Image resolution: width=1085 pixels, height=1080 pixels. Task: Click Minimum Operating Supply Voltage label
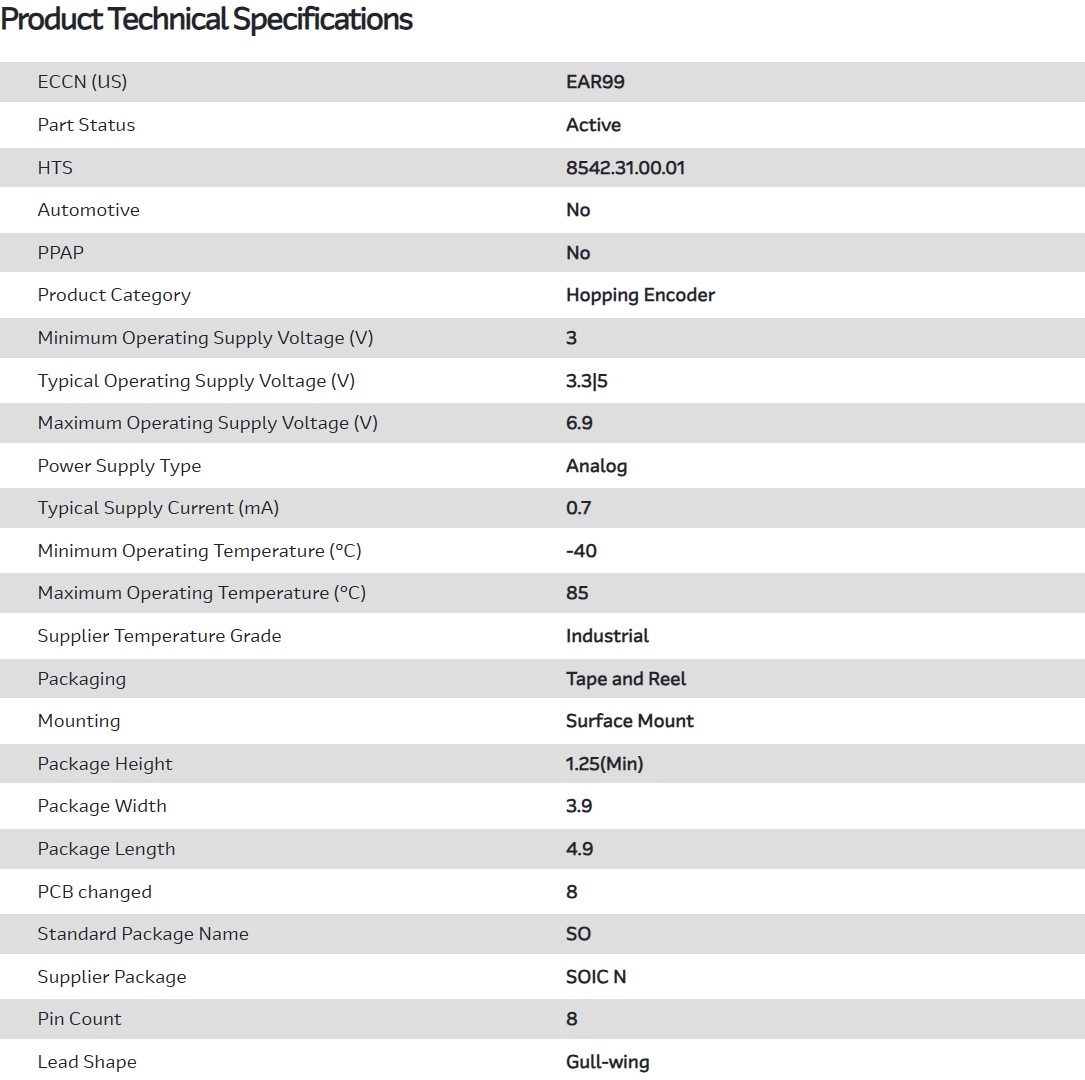pos(205,338)
